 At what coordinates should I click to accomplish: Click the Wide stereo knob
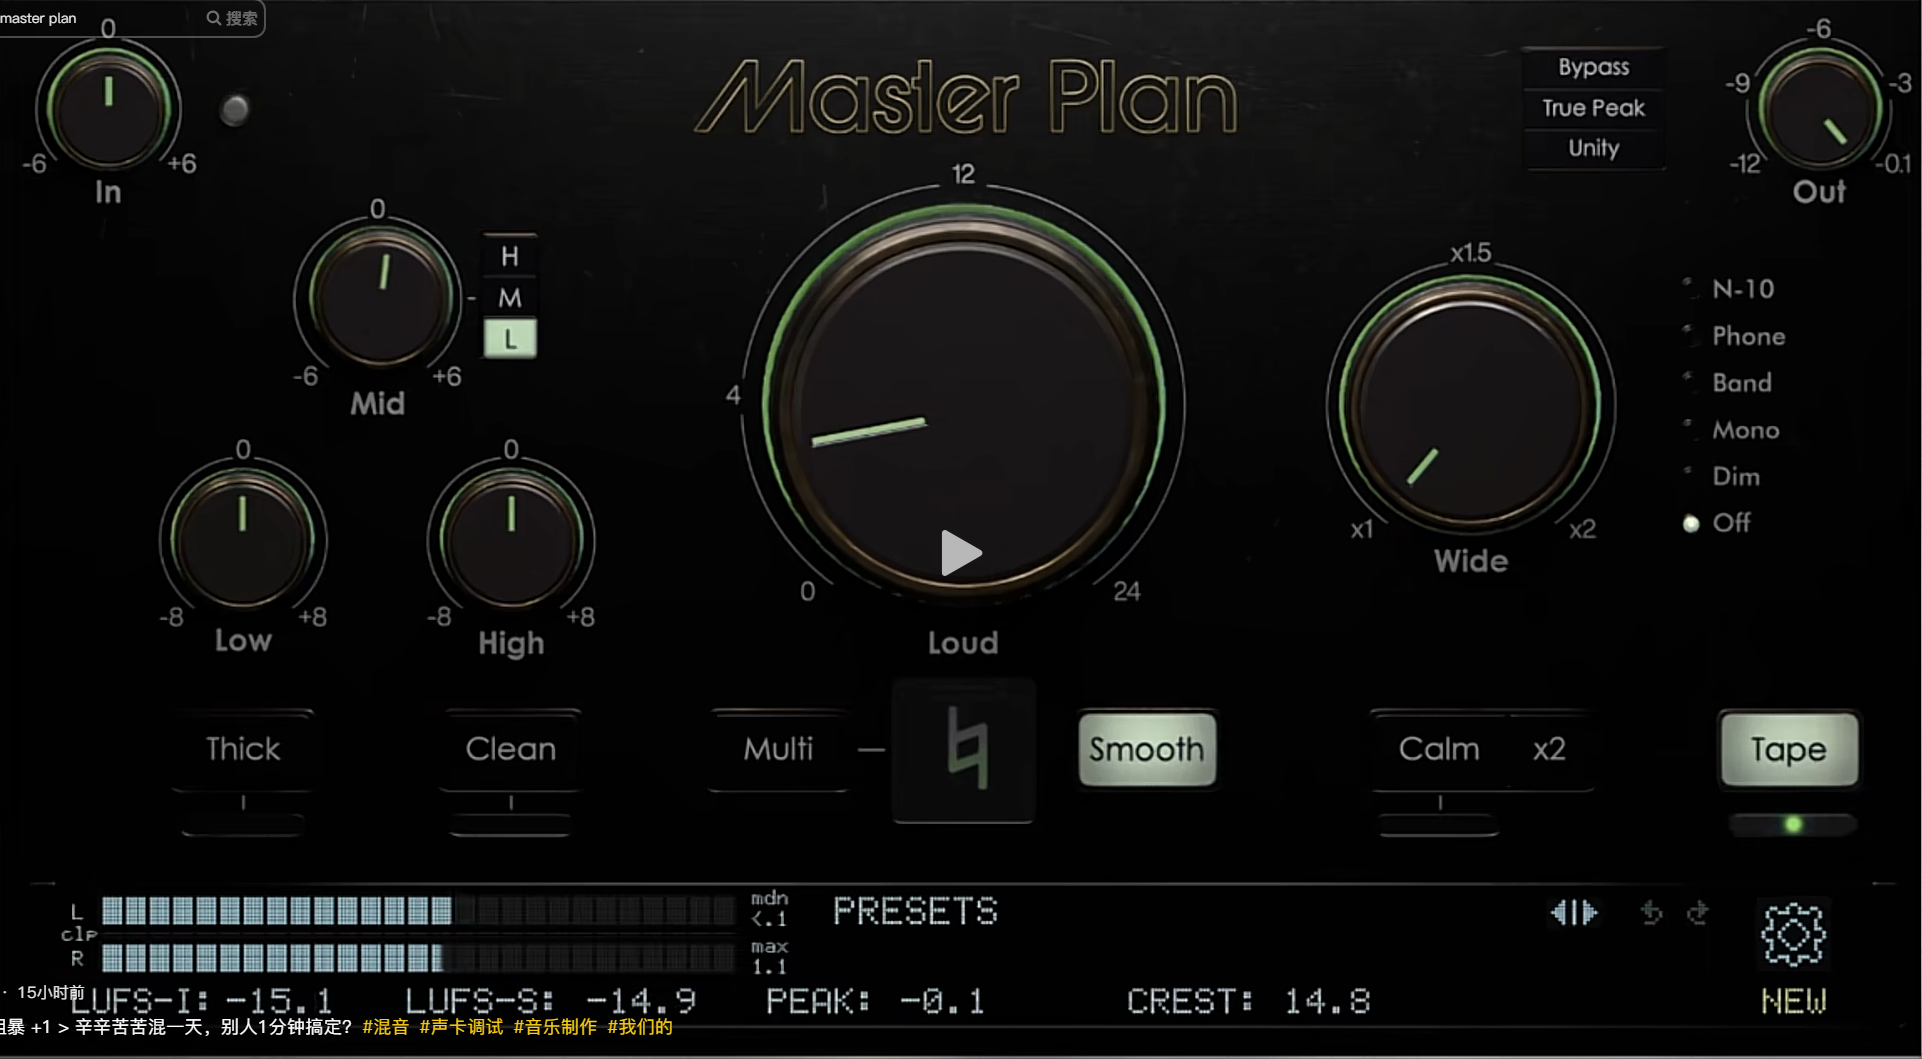point(1471,405)
